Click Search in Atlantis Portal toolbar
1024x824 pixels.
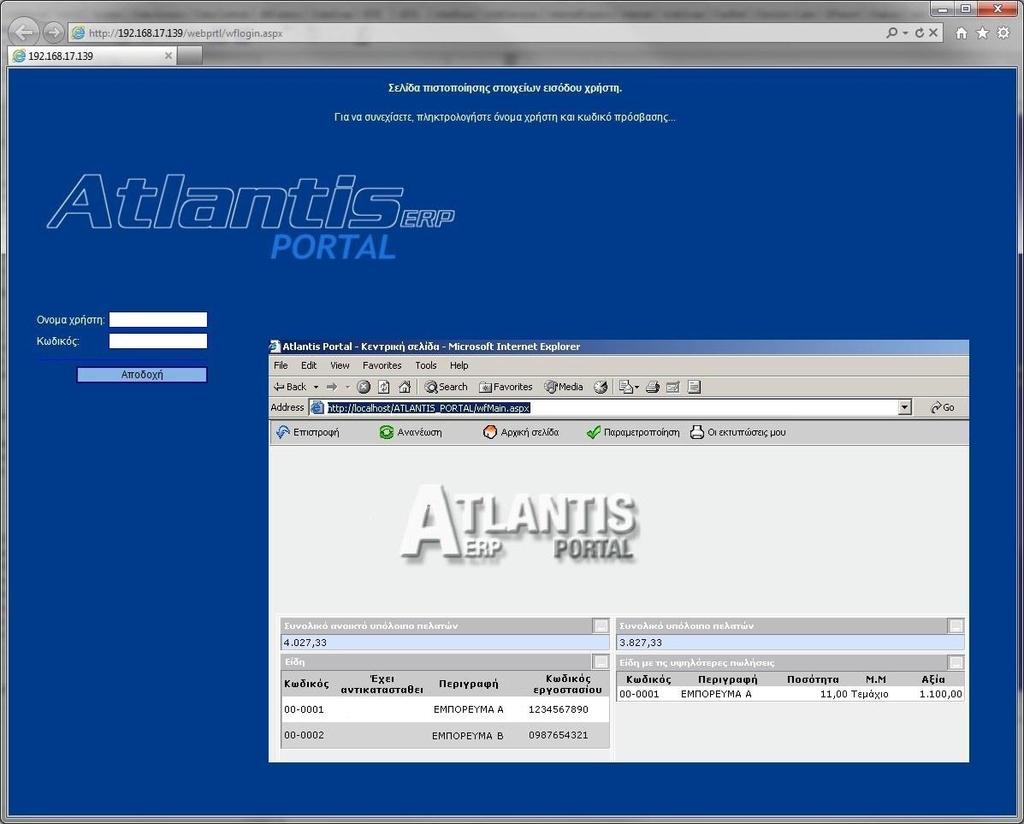[446, 387]
